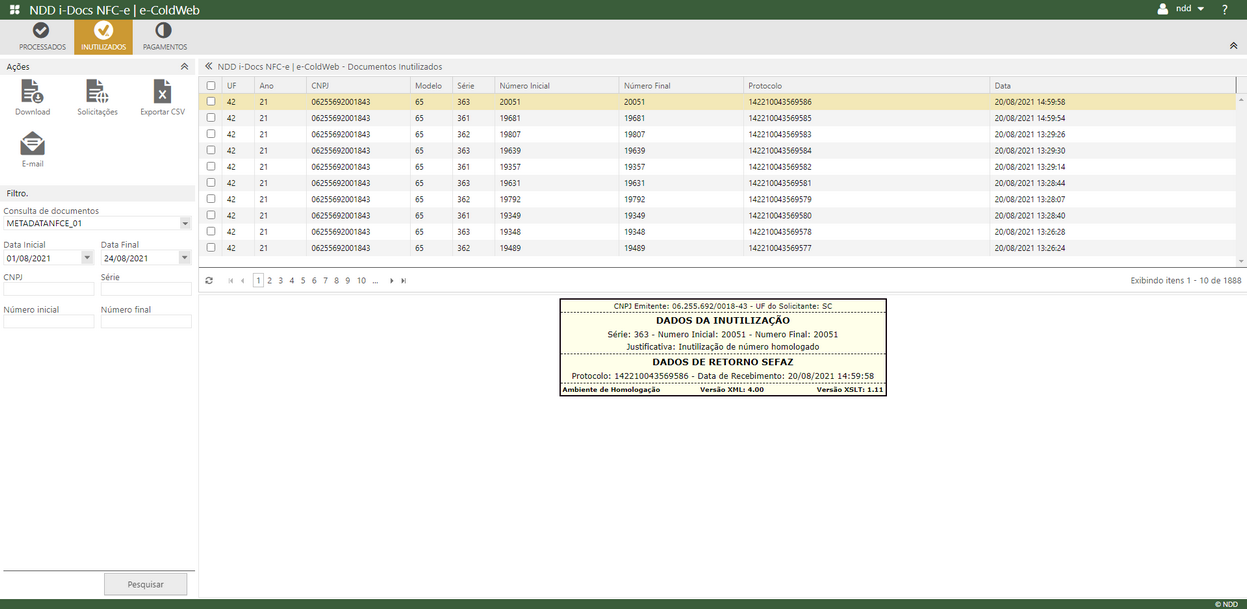This screenshot has height=609, width=1247.
Task: Open the app grid icon beside the title
Action: tap(13, 9)
